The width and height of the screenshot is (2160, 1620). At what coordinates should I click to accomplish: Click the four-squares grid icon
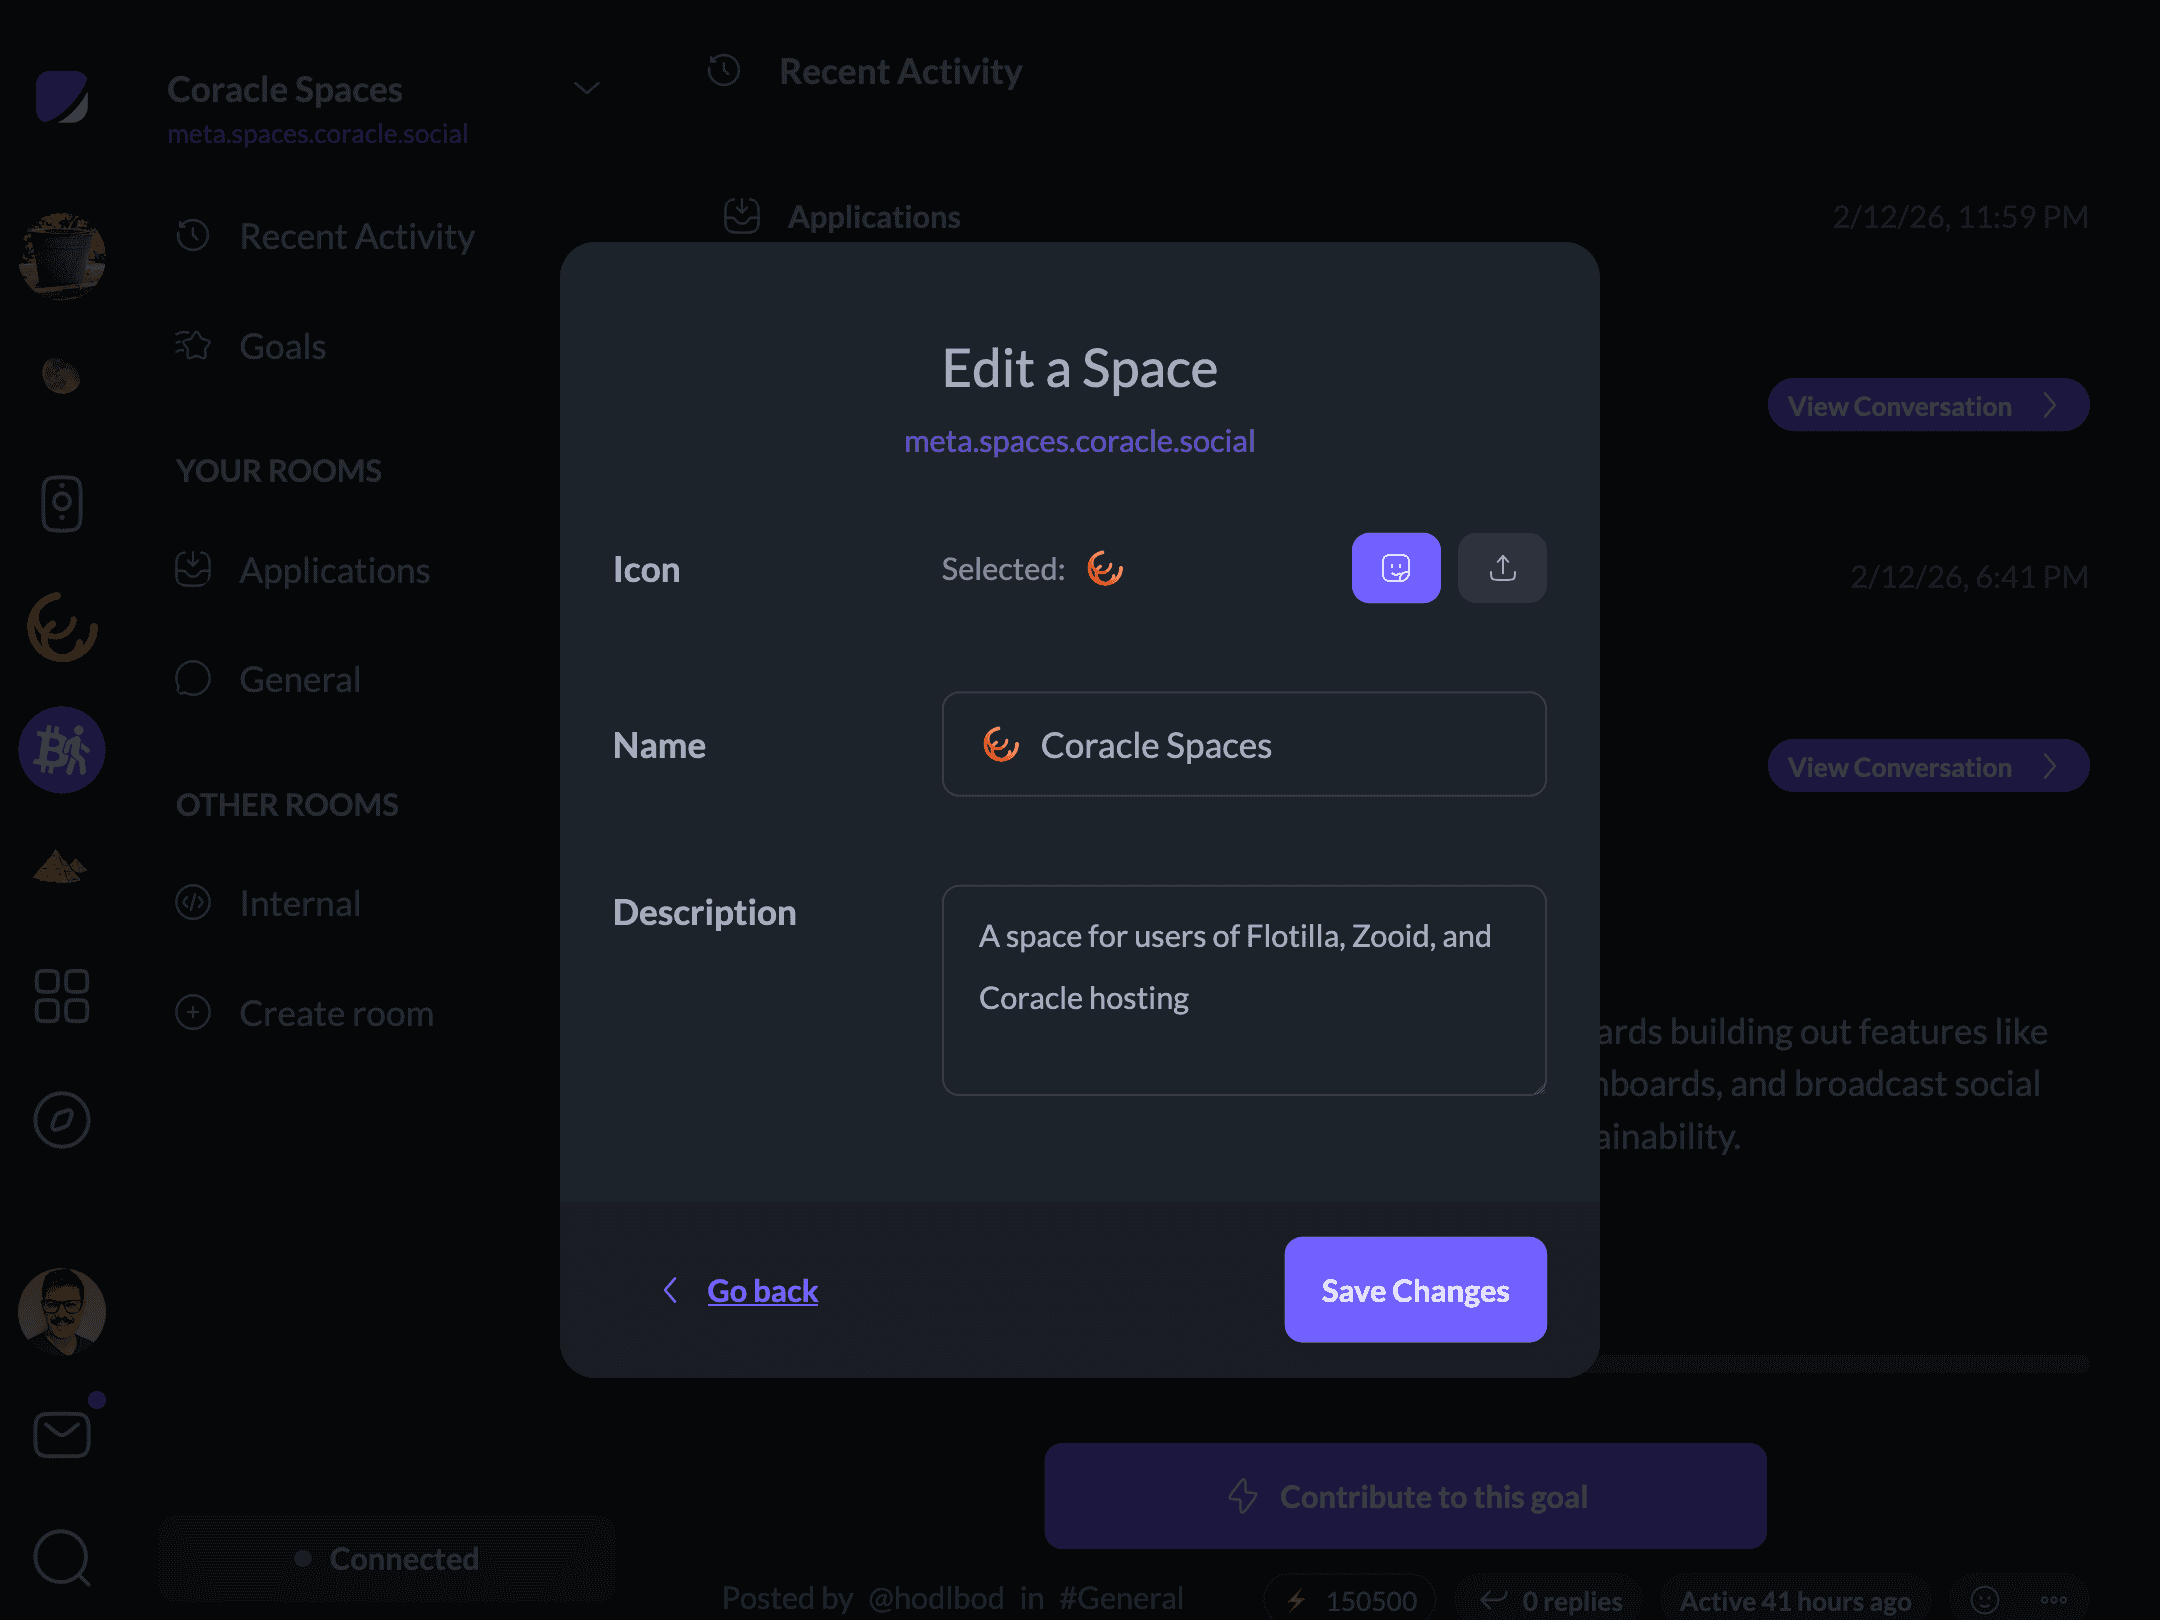click(62, 996)
